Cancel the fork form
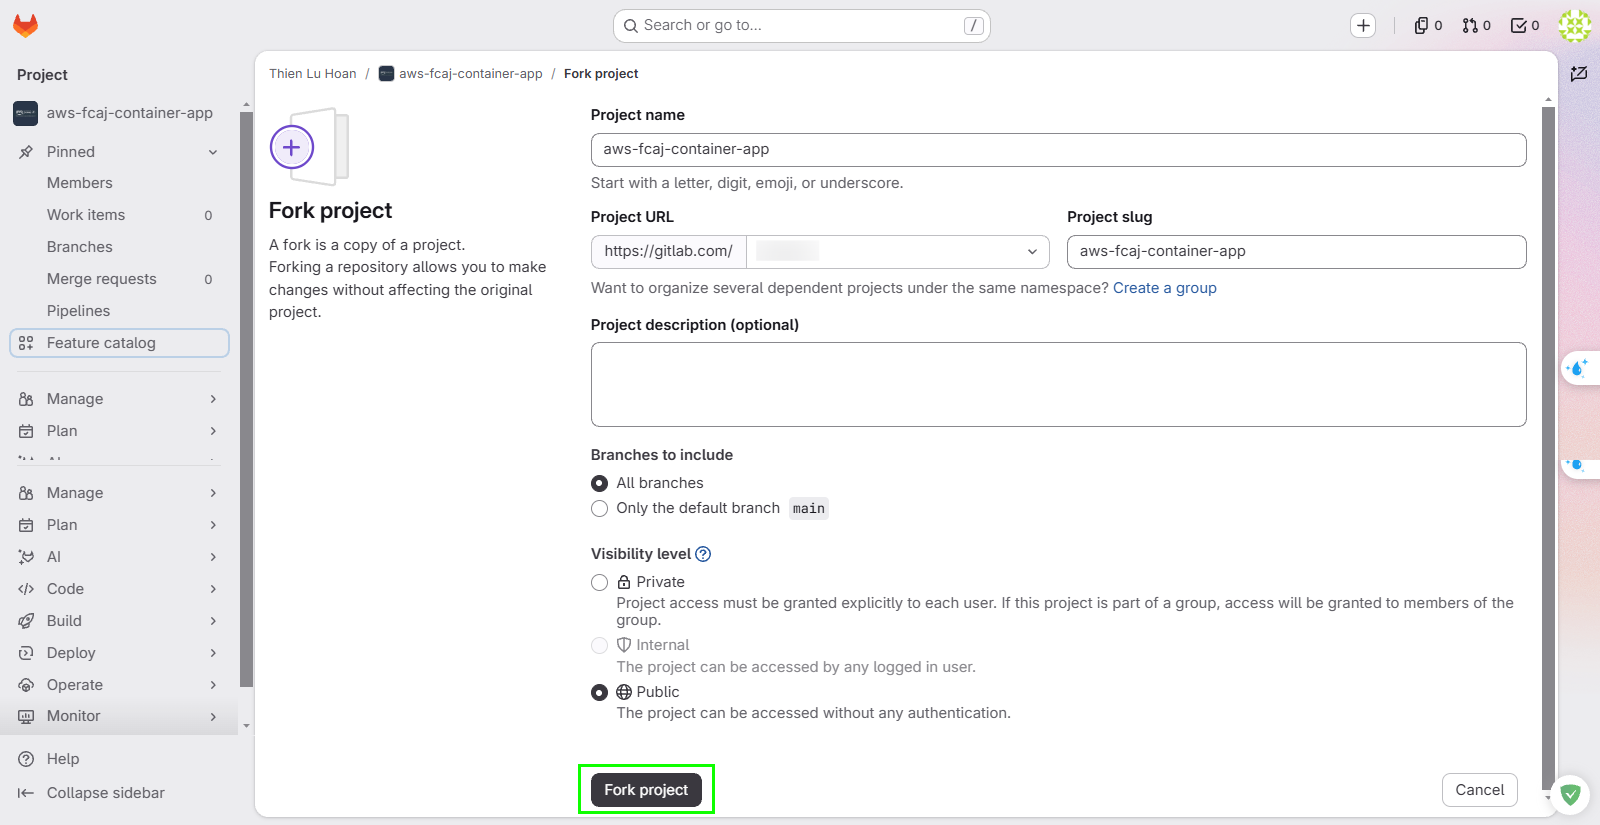This screenshot has height=825, width=1600. point(1480,790)
